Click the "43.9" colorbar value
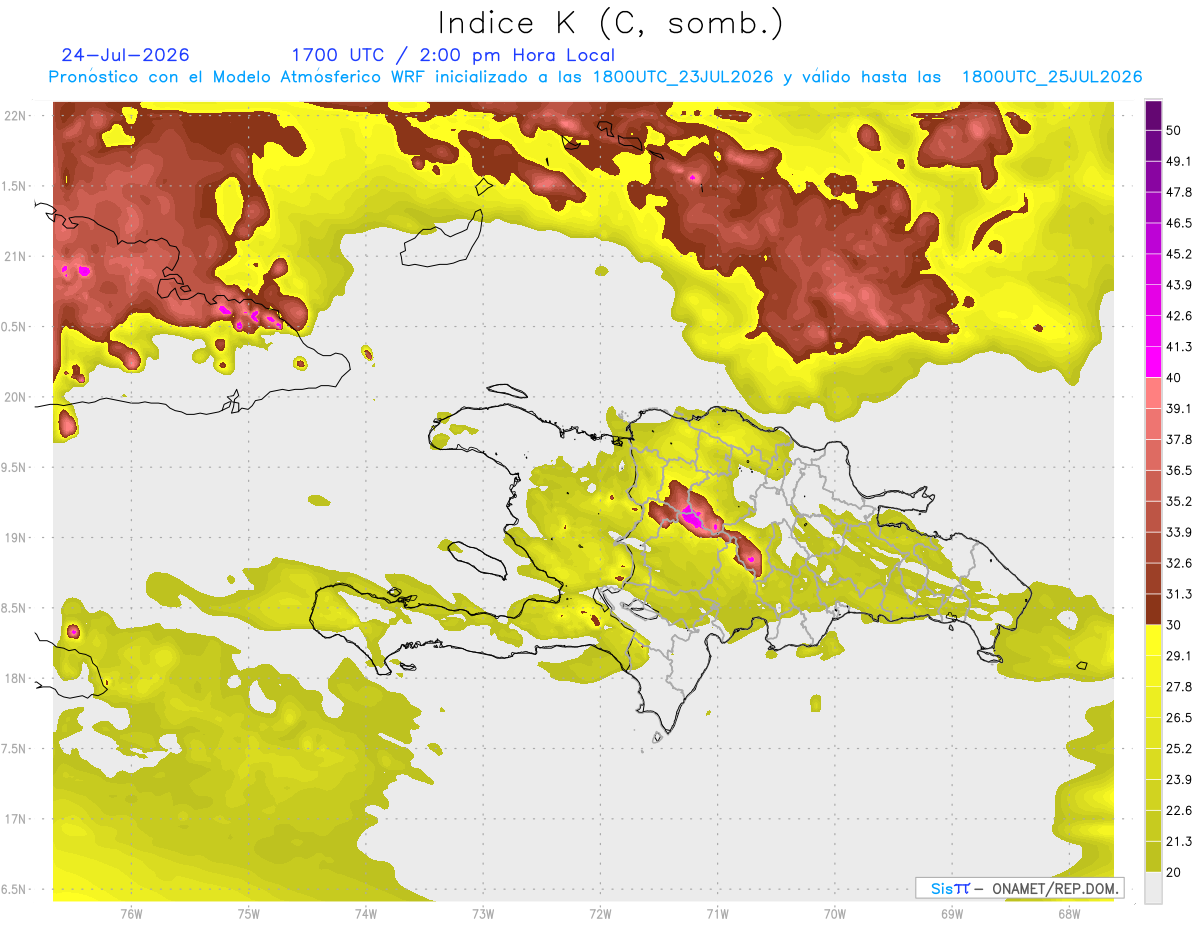The image size is (1200, 927). 1179,285
